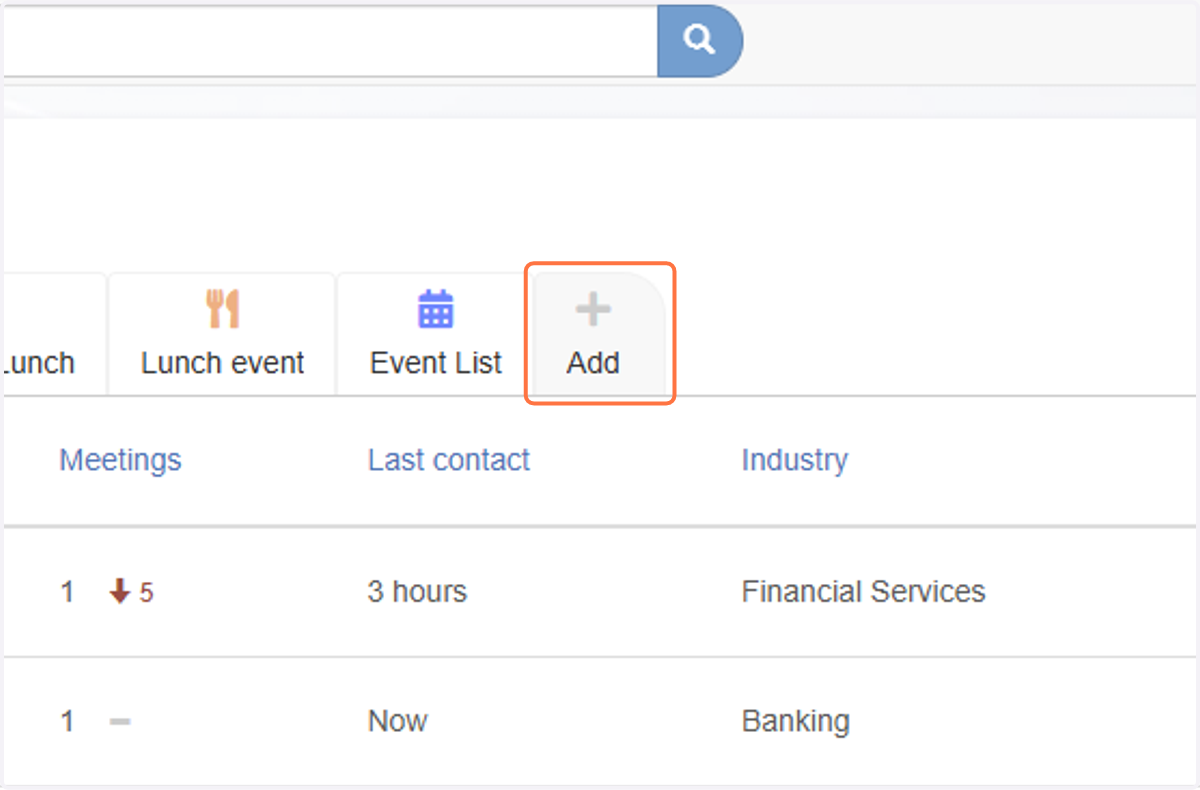Open the Lunch event tab
Viewport: 1200px width, 790px height.
[222, 334]
